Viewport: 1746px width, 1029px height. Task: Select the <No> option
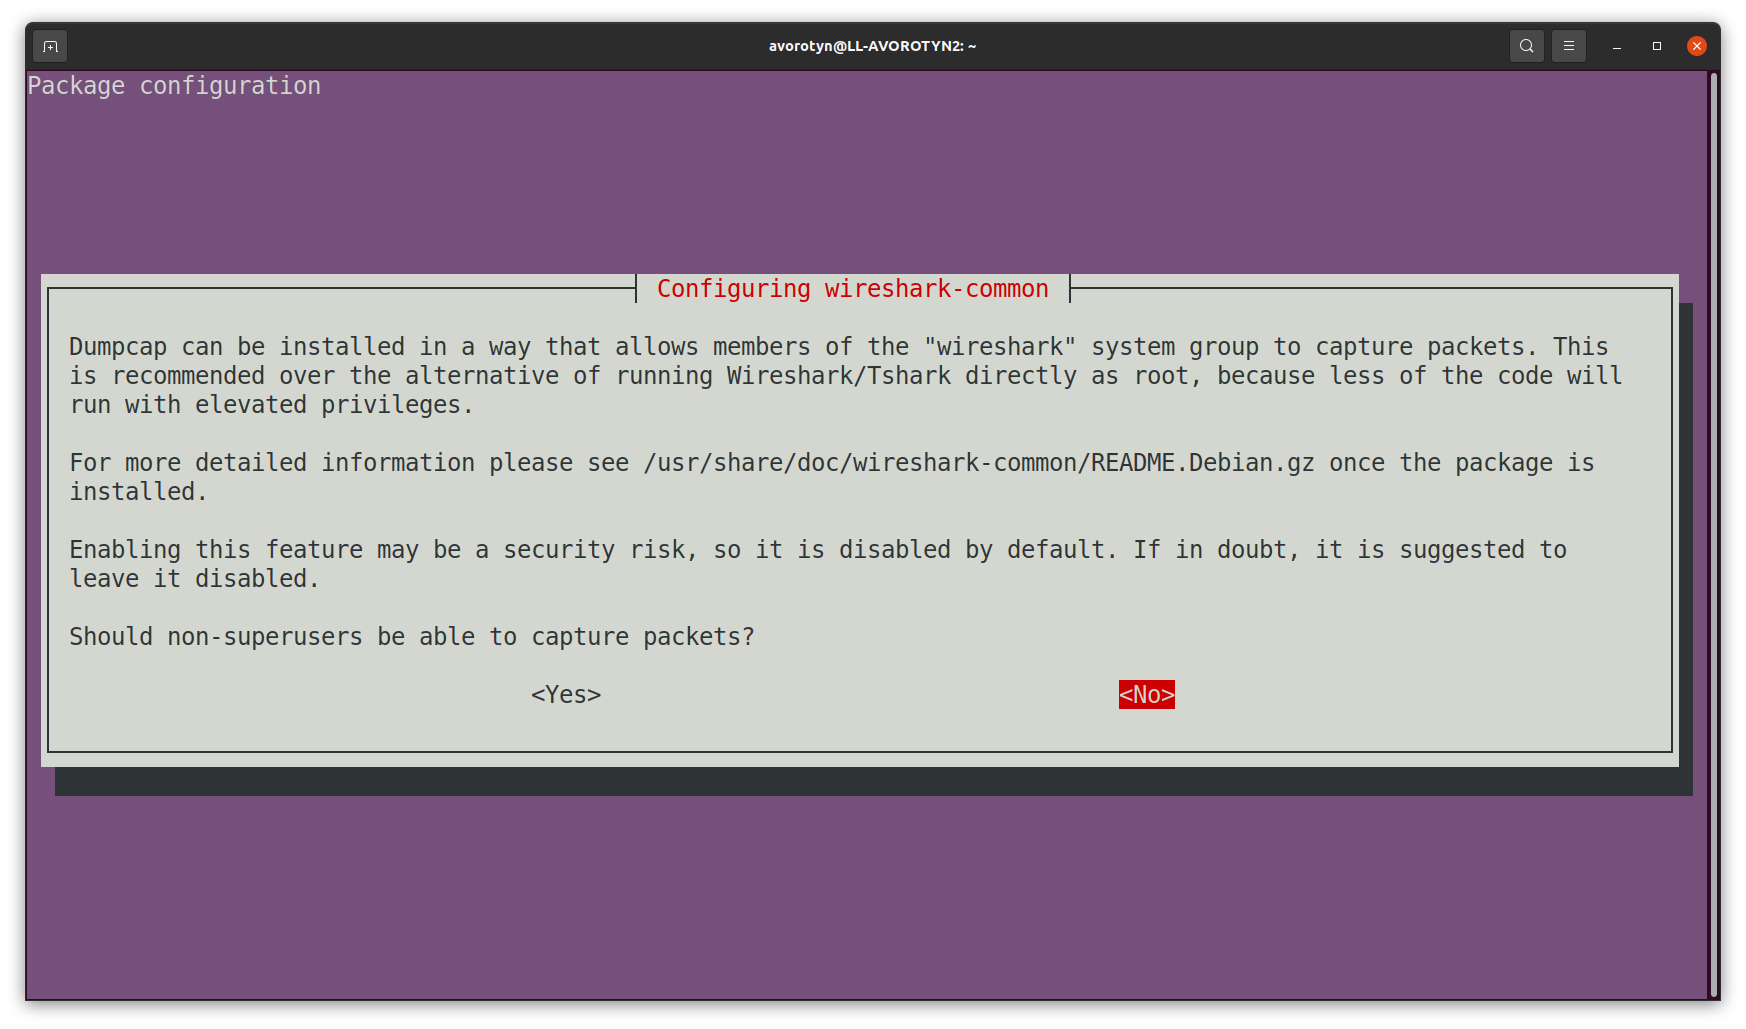click(x=1147, y=695)
